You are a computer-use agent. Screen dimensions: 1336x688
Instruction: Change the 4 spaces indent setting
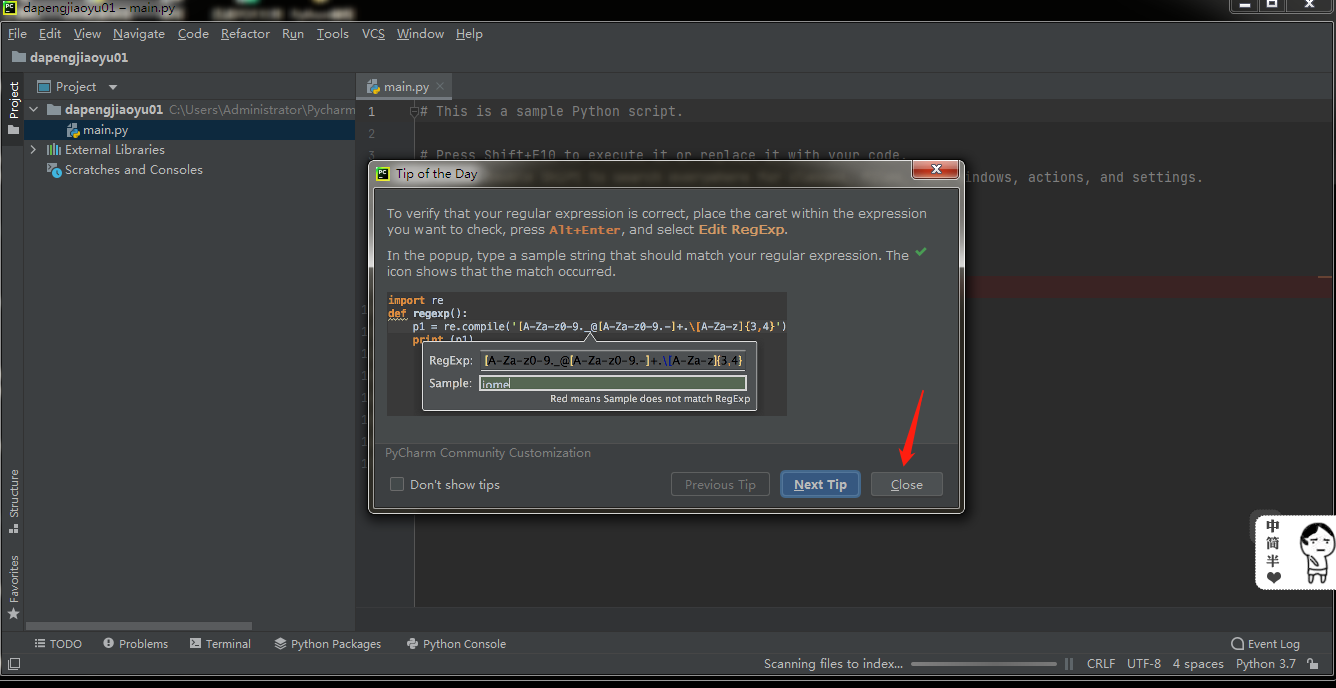(x=1198, y=664)
